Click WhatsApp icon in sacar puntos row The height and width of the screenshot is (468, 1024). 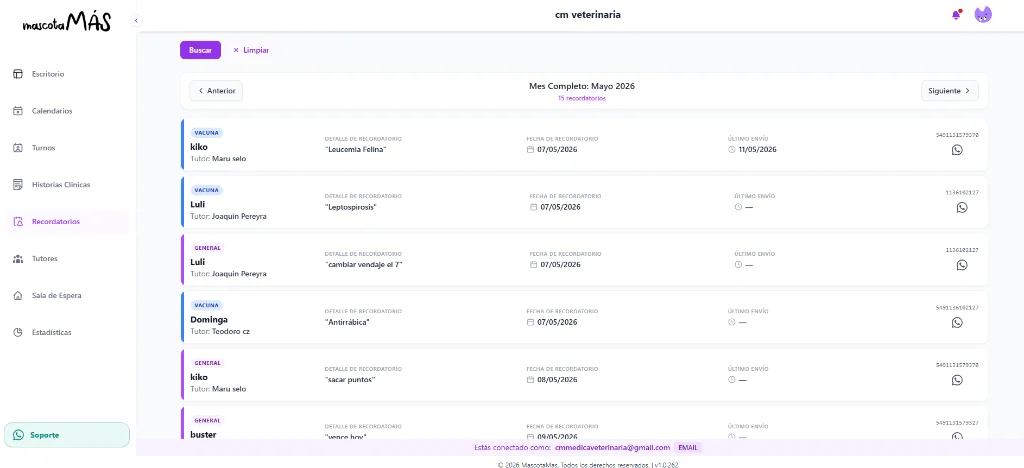tap(957, 380)
